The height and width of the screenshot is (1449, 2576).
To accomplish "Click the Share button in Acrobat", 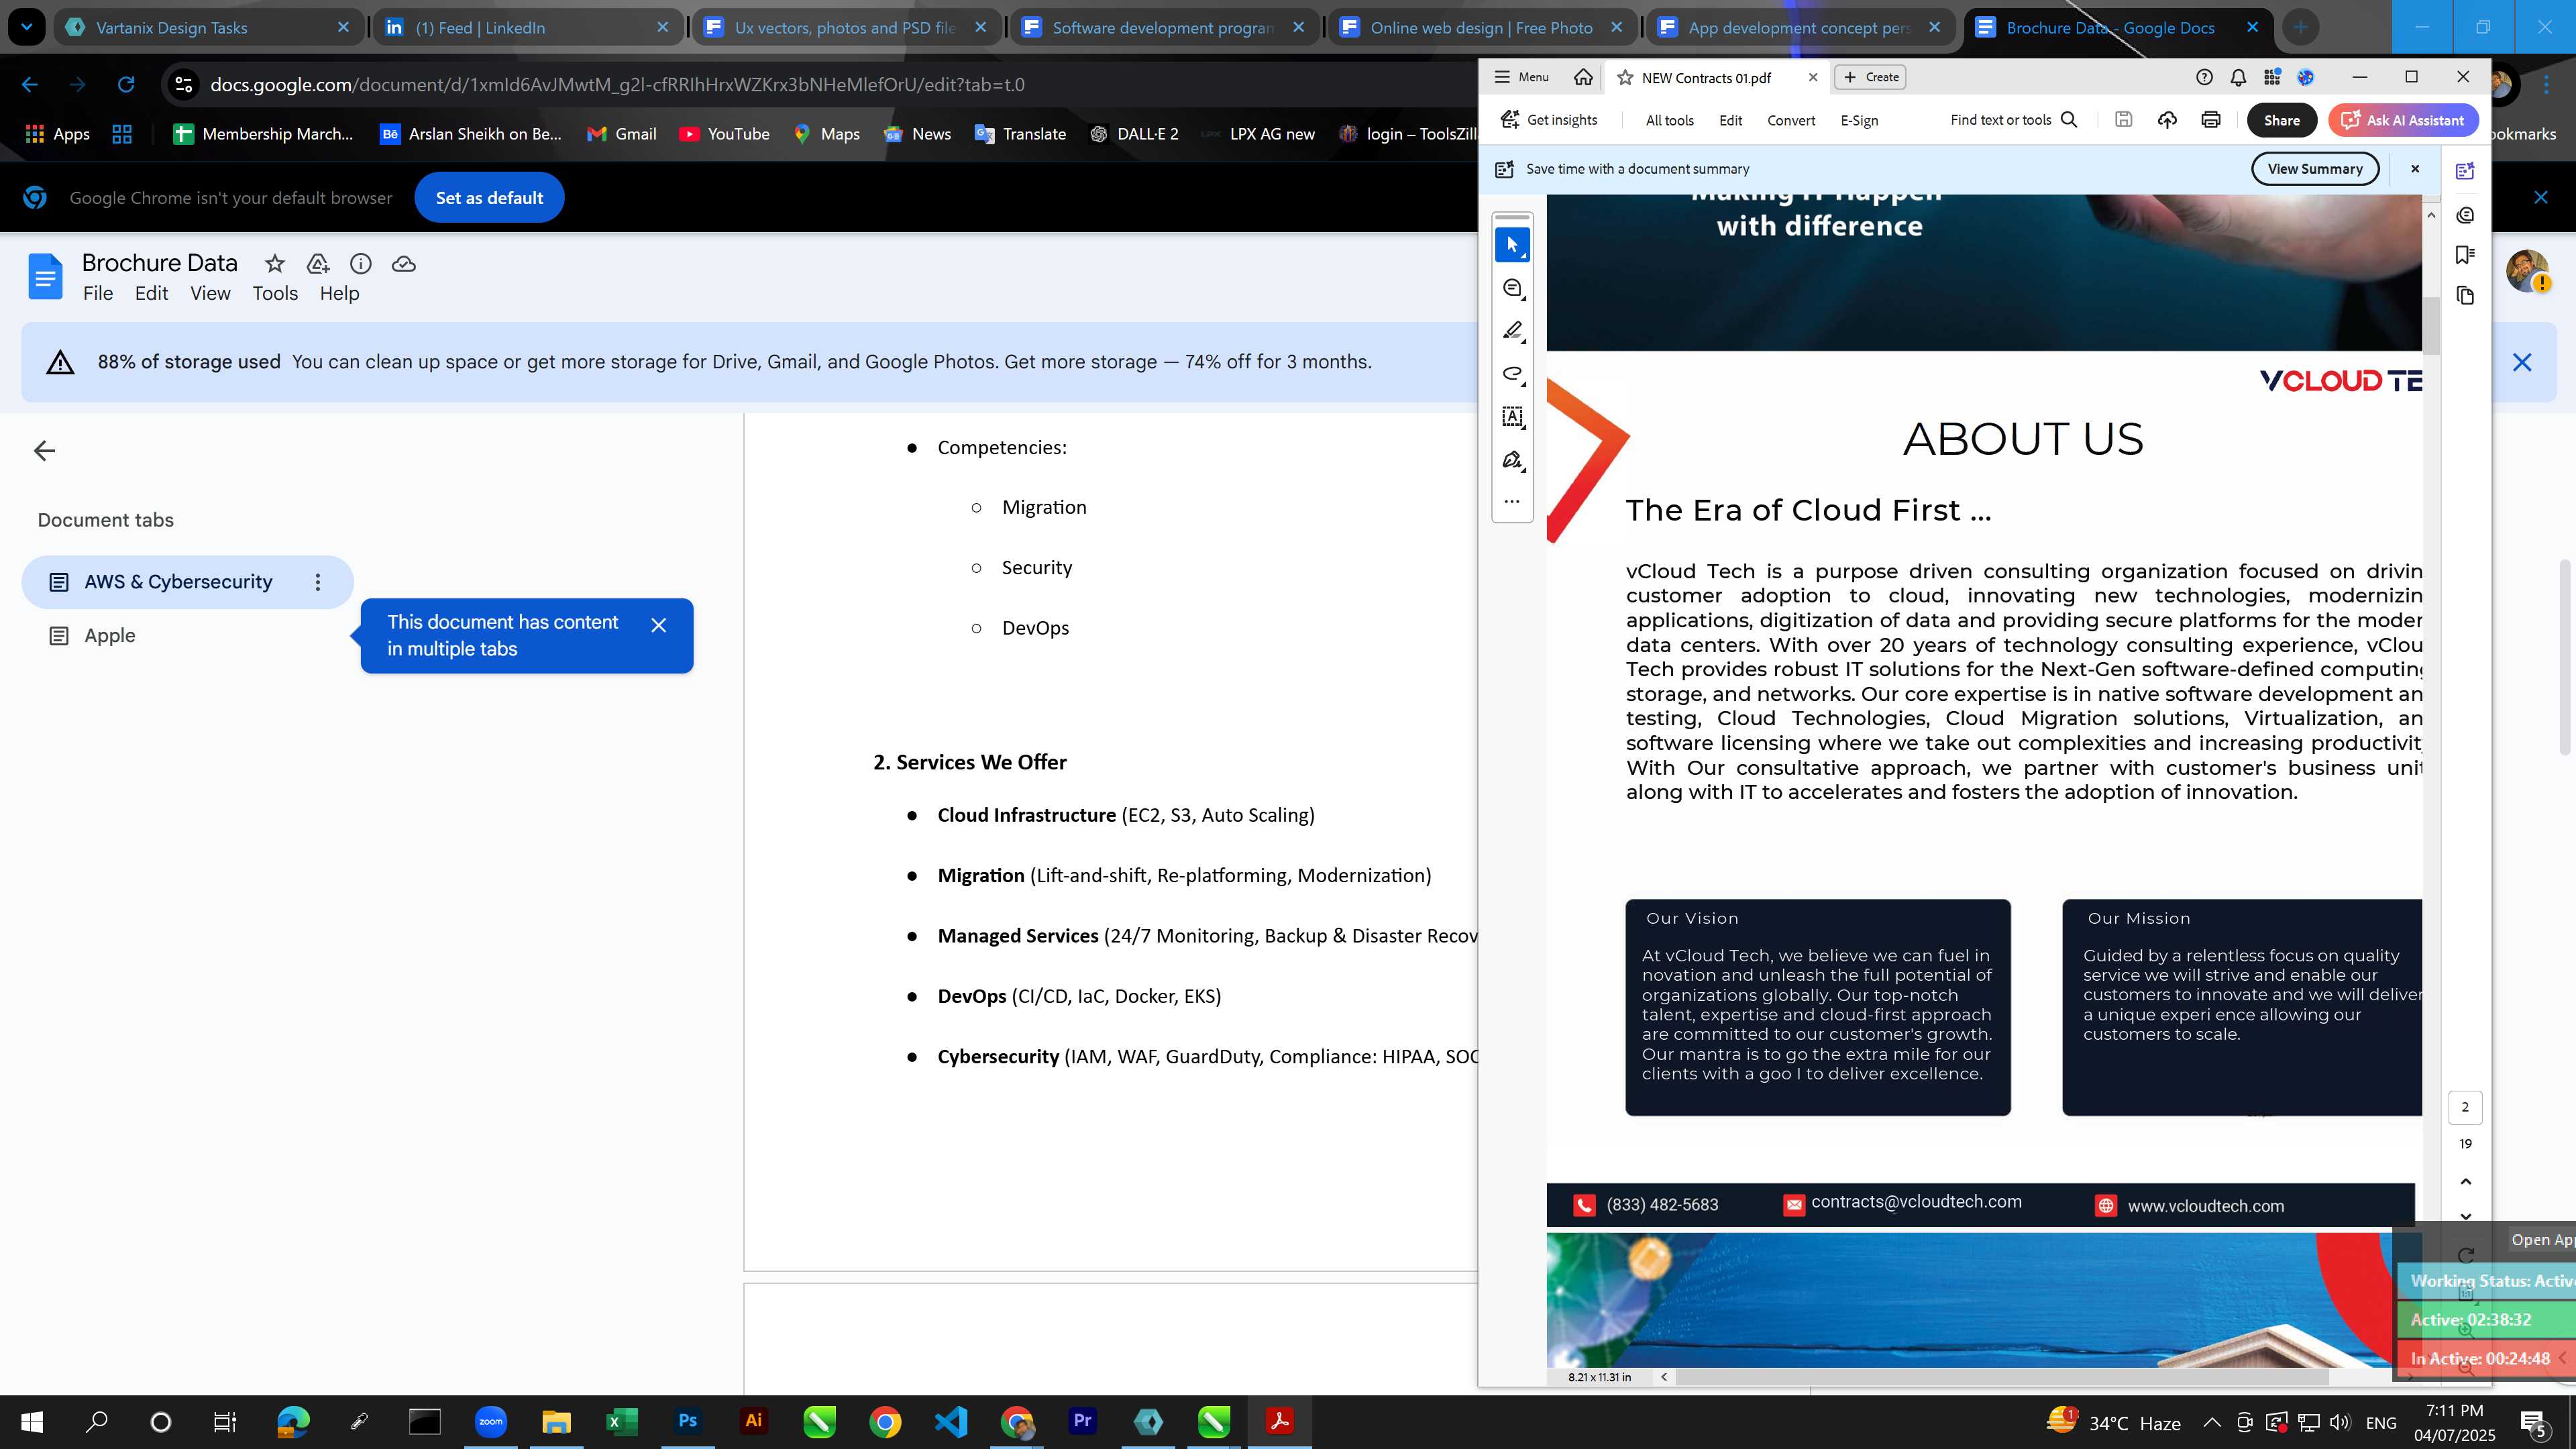I will pyautogui.click(x=2281, y=120).
